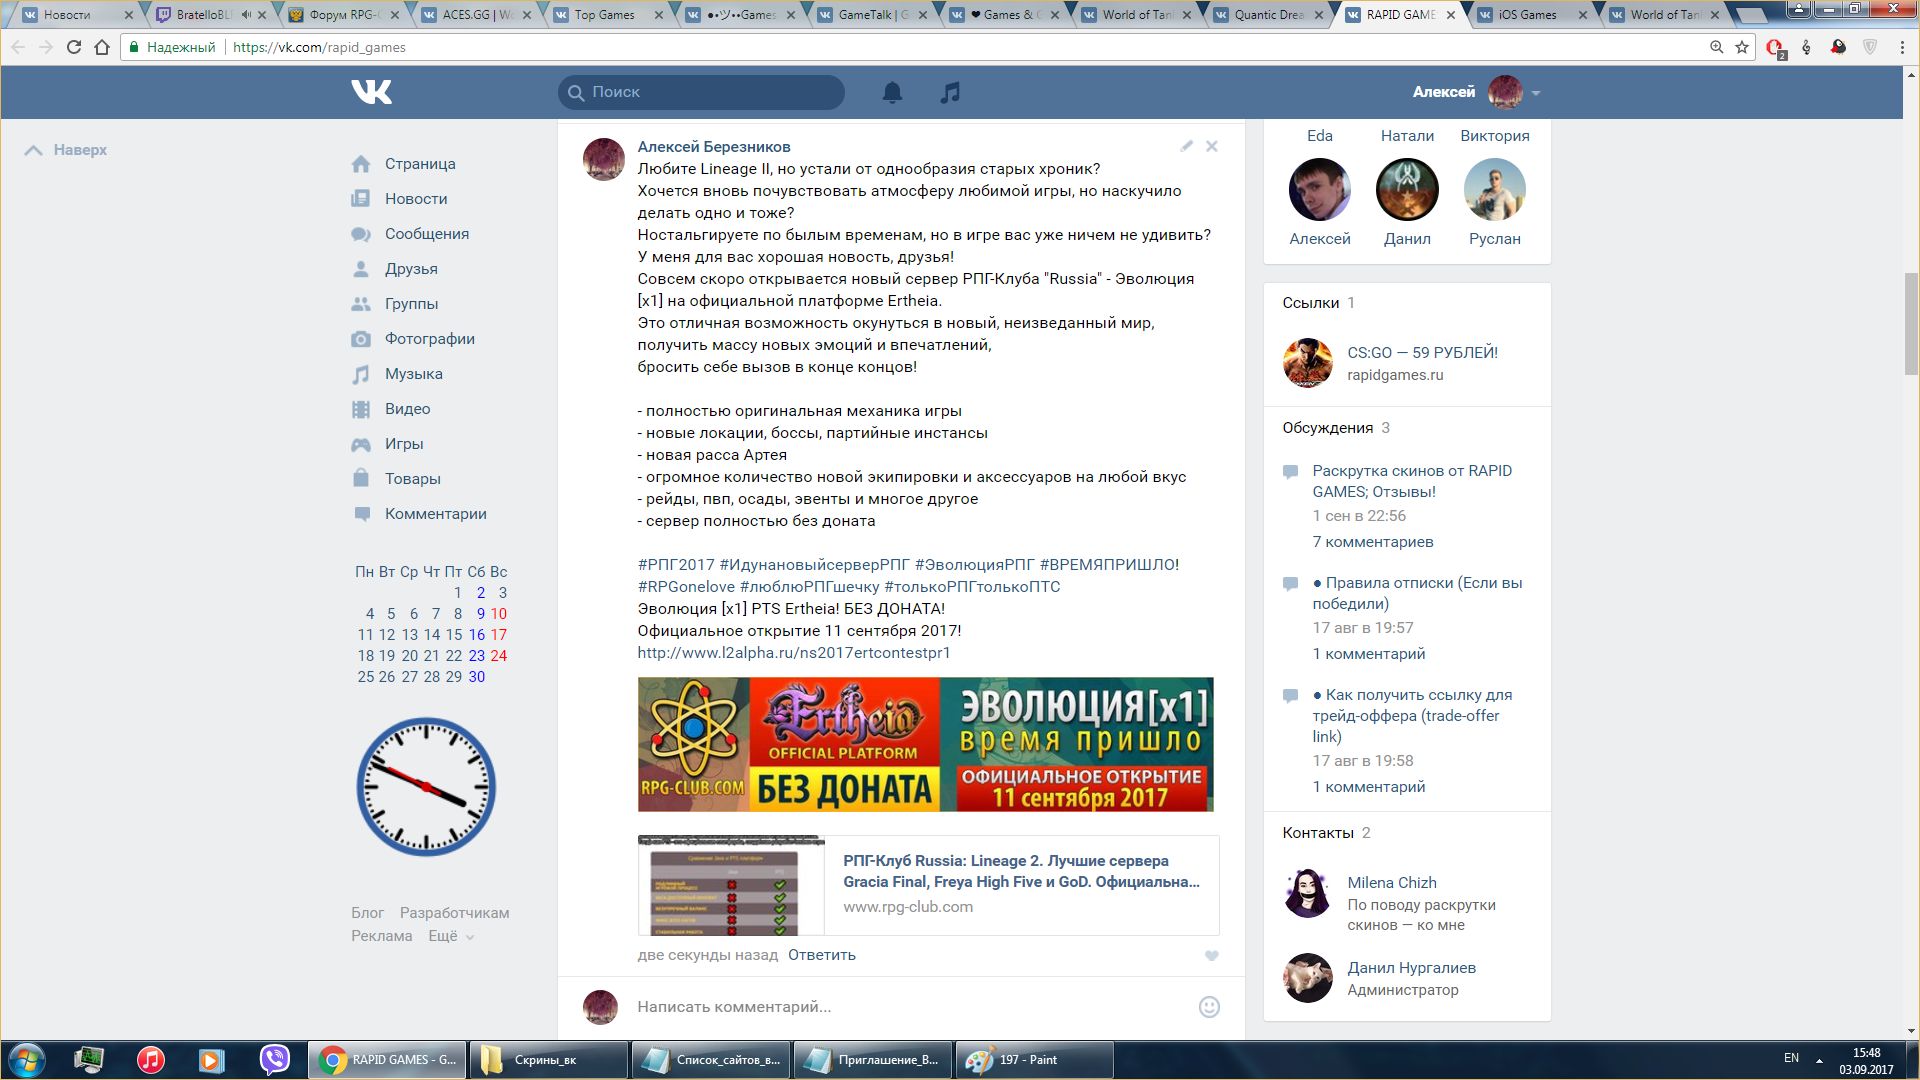Open Группы in the sidebar
This screenshot has width=1920, height=1080.
(x=411, y=304)
